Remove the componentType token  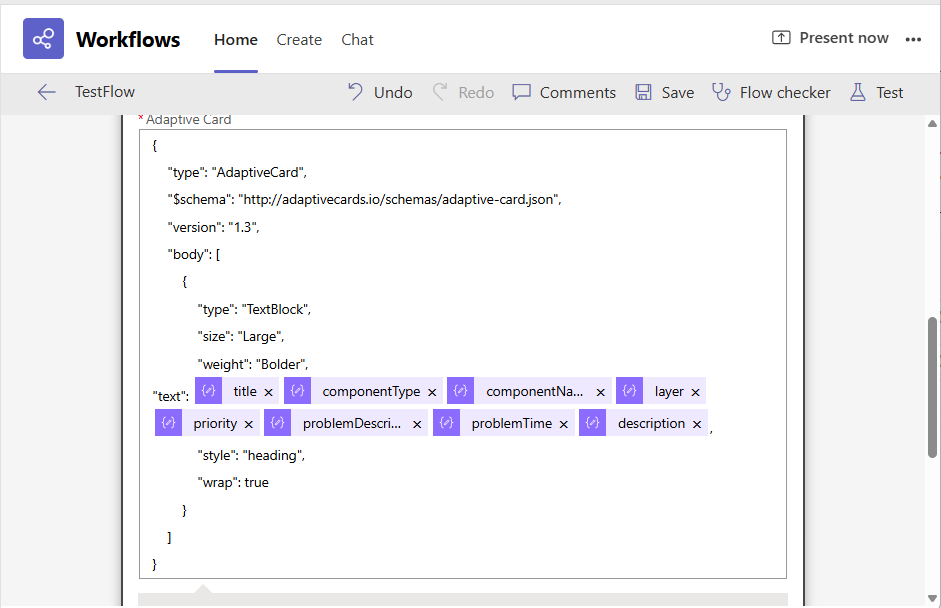click(x=432, y=393)
